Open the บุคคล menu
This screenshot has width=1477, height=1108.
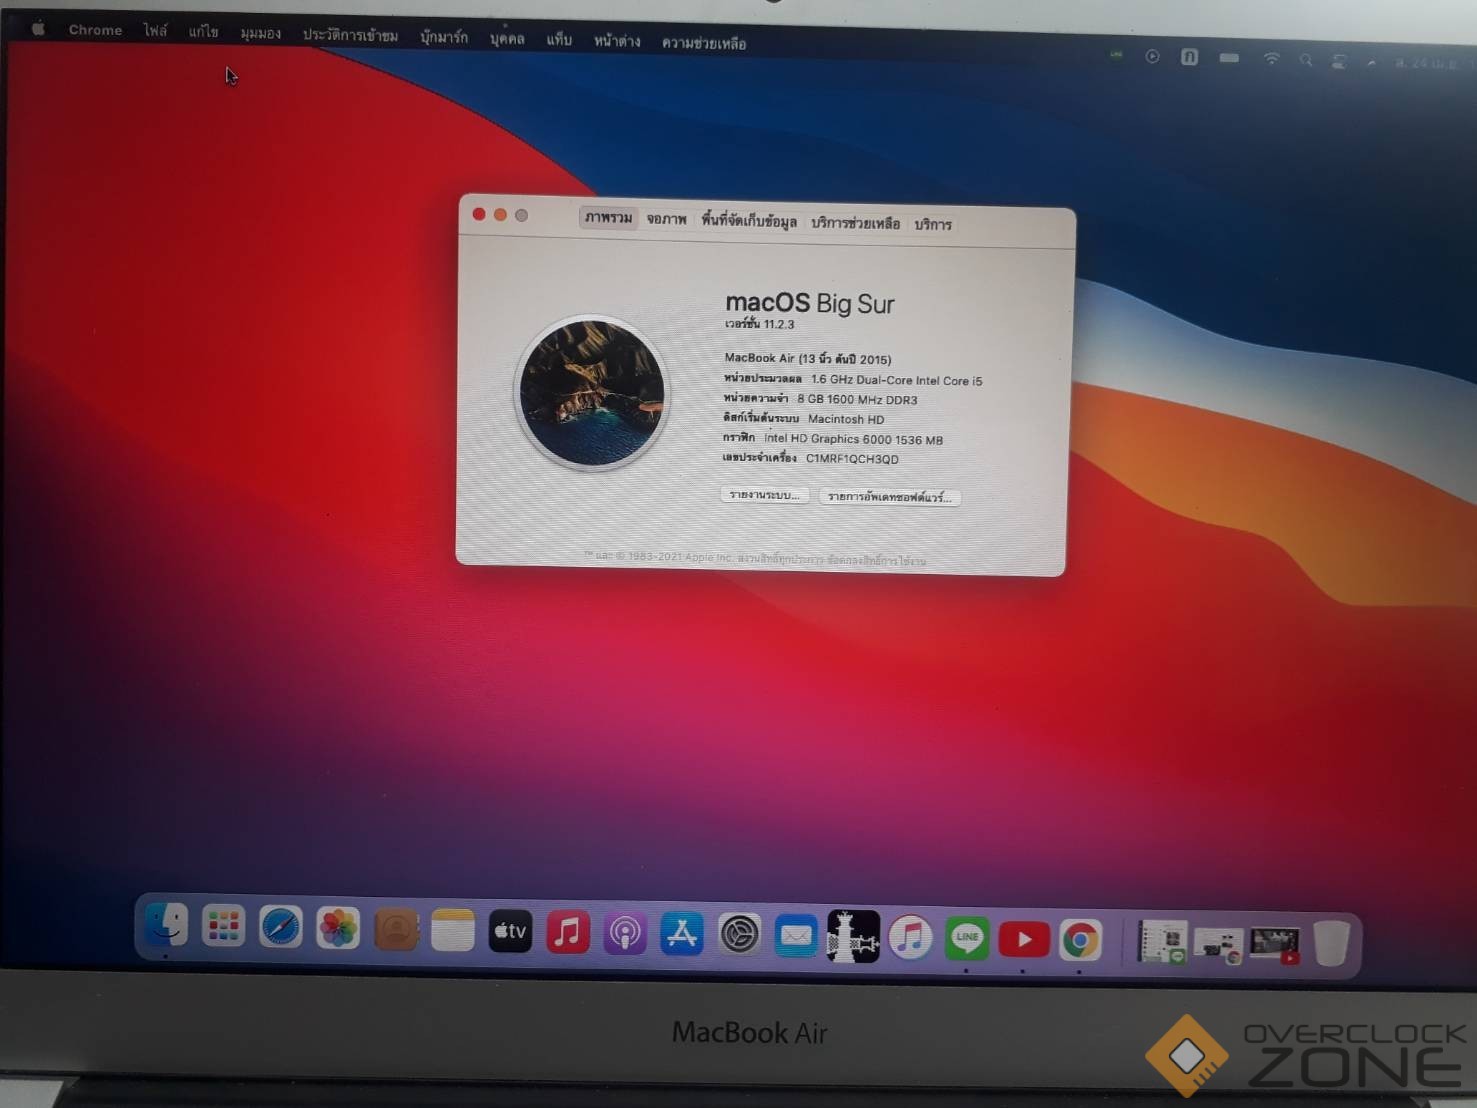507,38
